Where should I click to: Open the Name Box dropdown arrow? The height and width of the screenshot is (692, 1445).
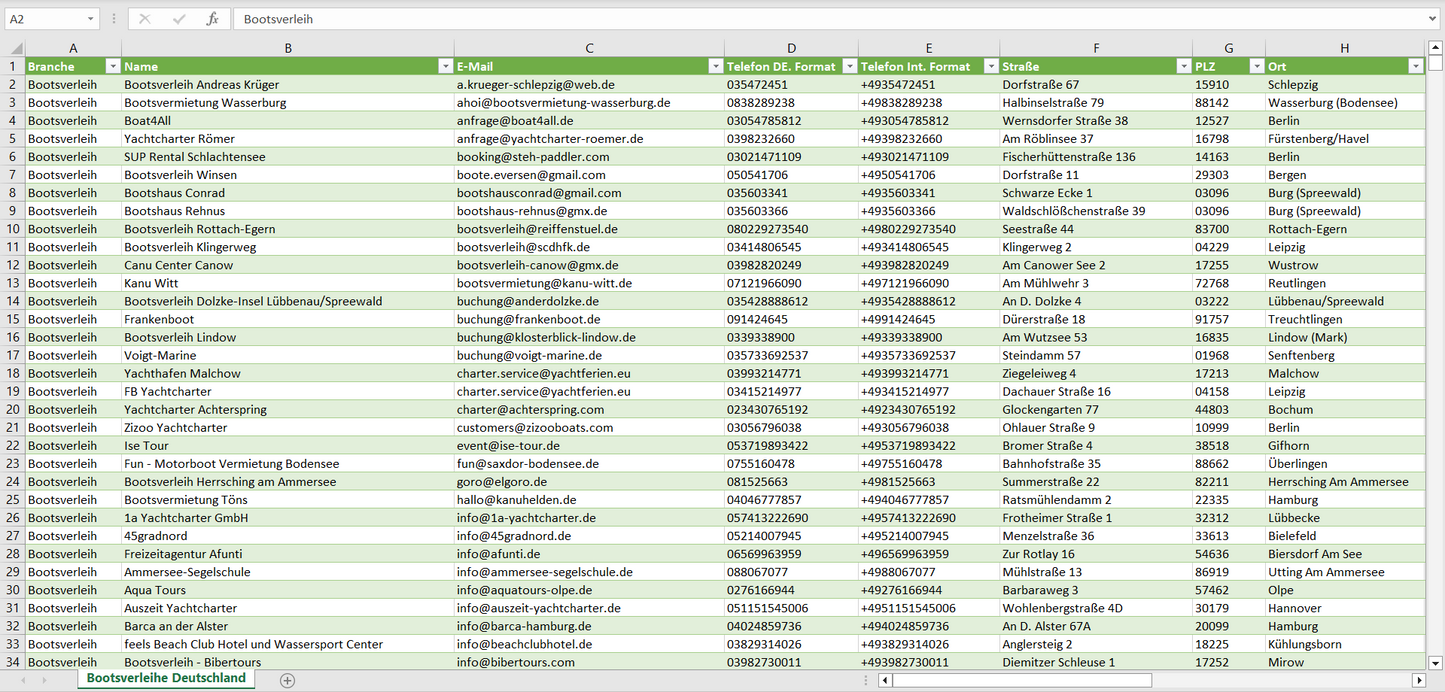pyautogui.click(x=90, y=19)
